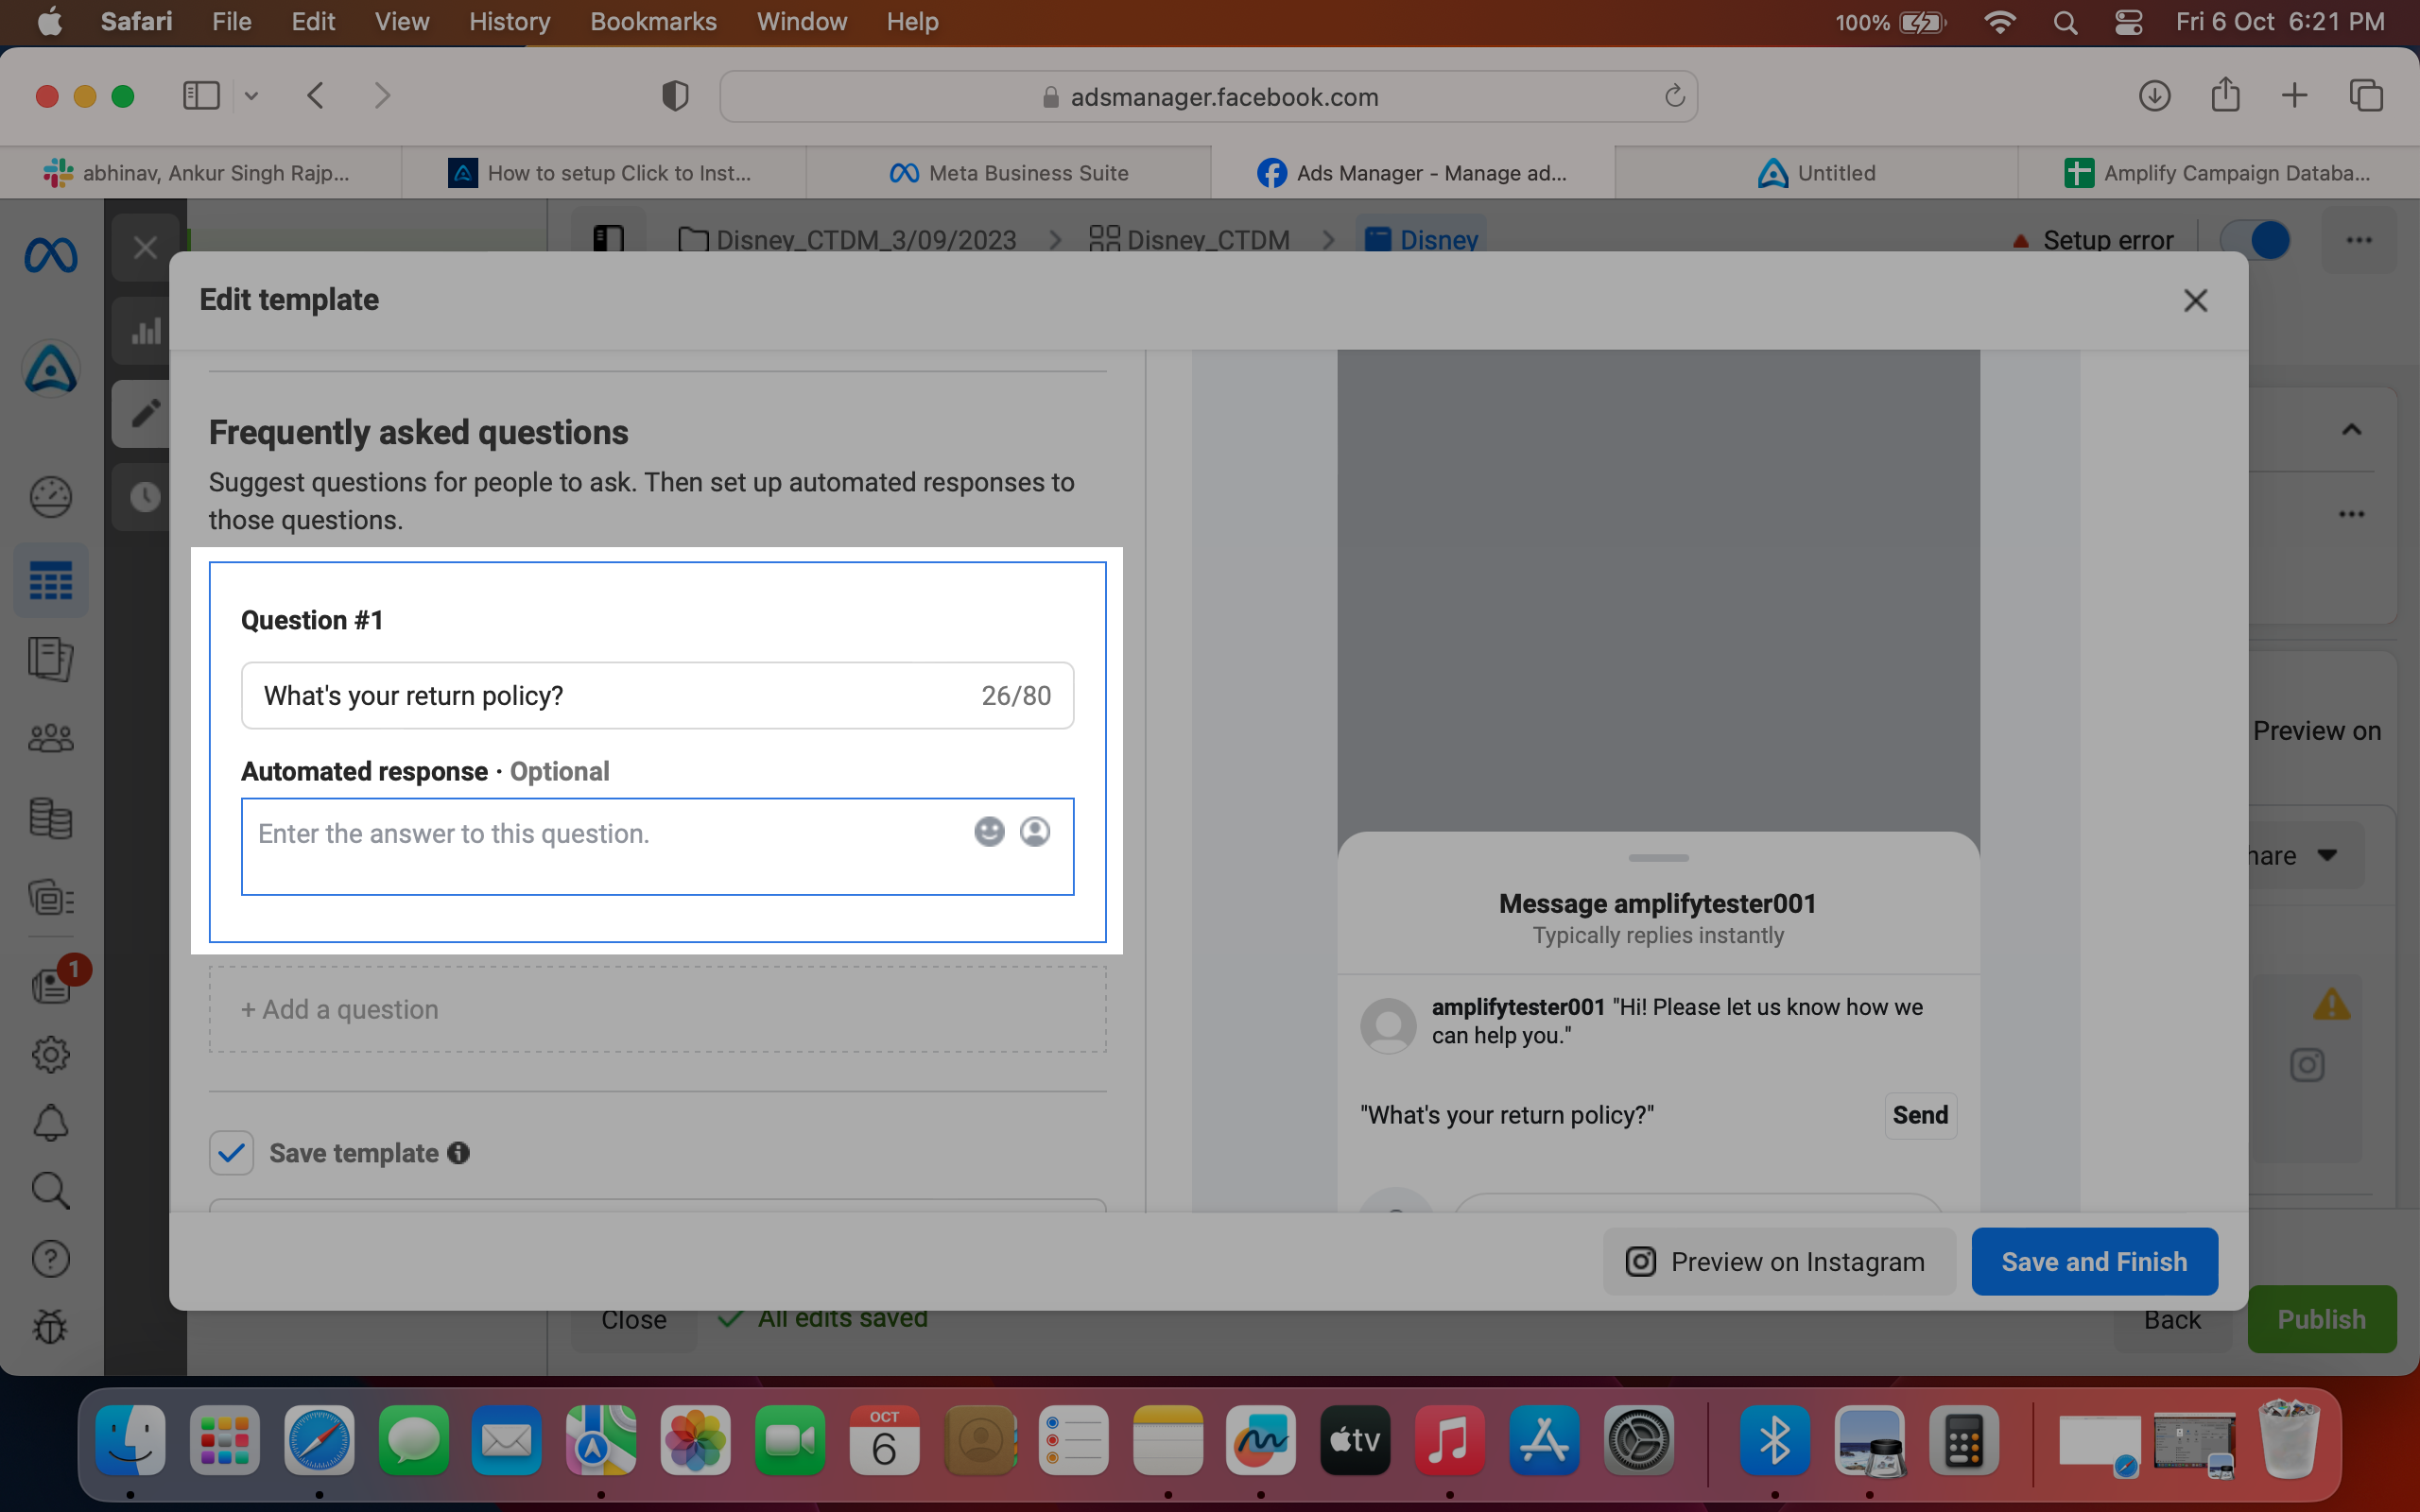Click Preview on Instagram button
2420x1512 pixels.
[x=1778, y=1262]
